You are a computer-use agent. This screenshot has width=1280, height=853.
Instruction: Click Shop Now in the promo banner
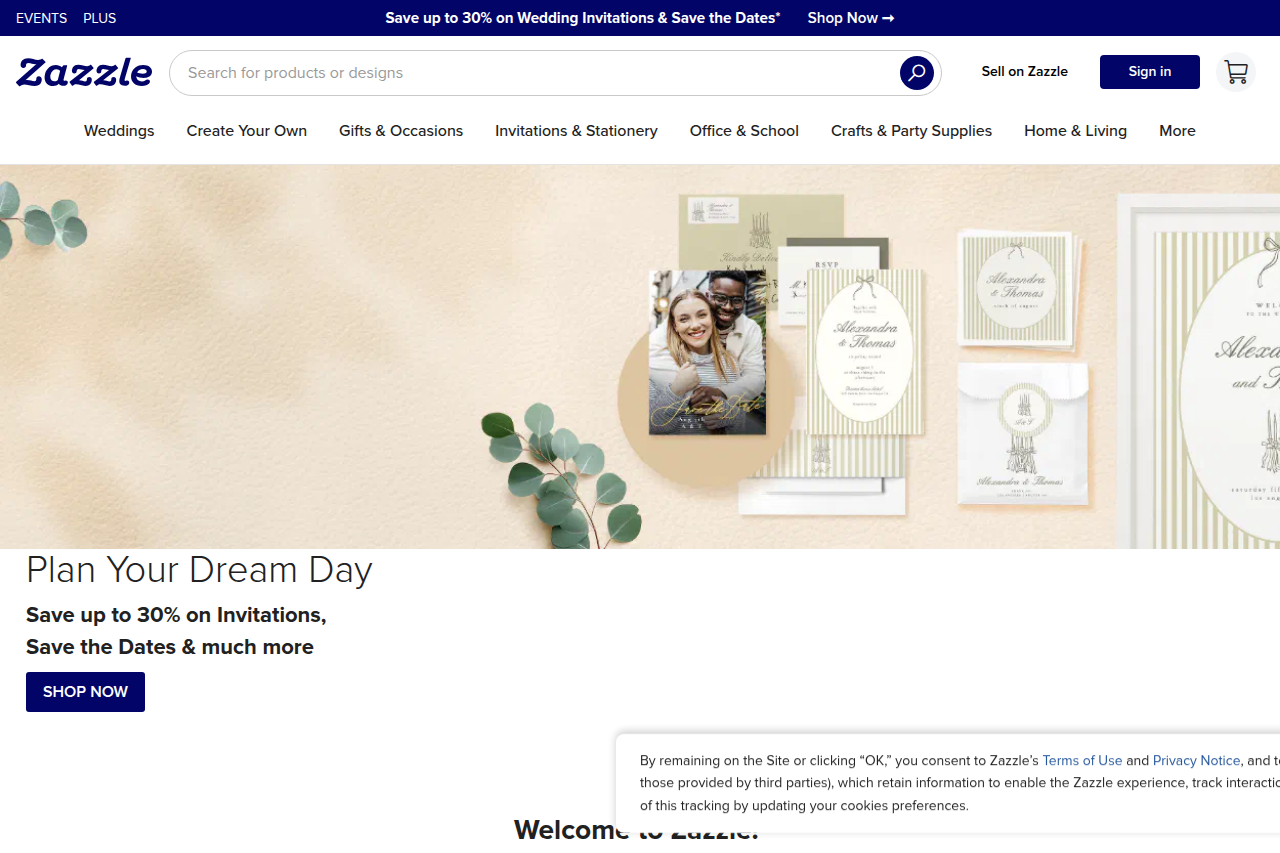[x=850, y=18]
